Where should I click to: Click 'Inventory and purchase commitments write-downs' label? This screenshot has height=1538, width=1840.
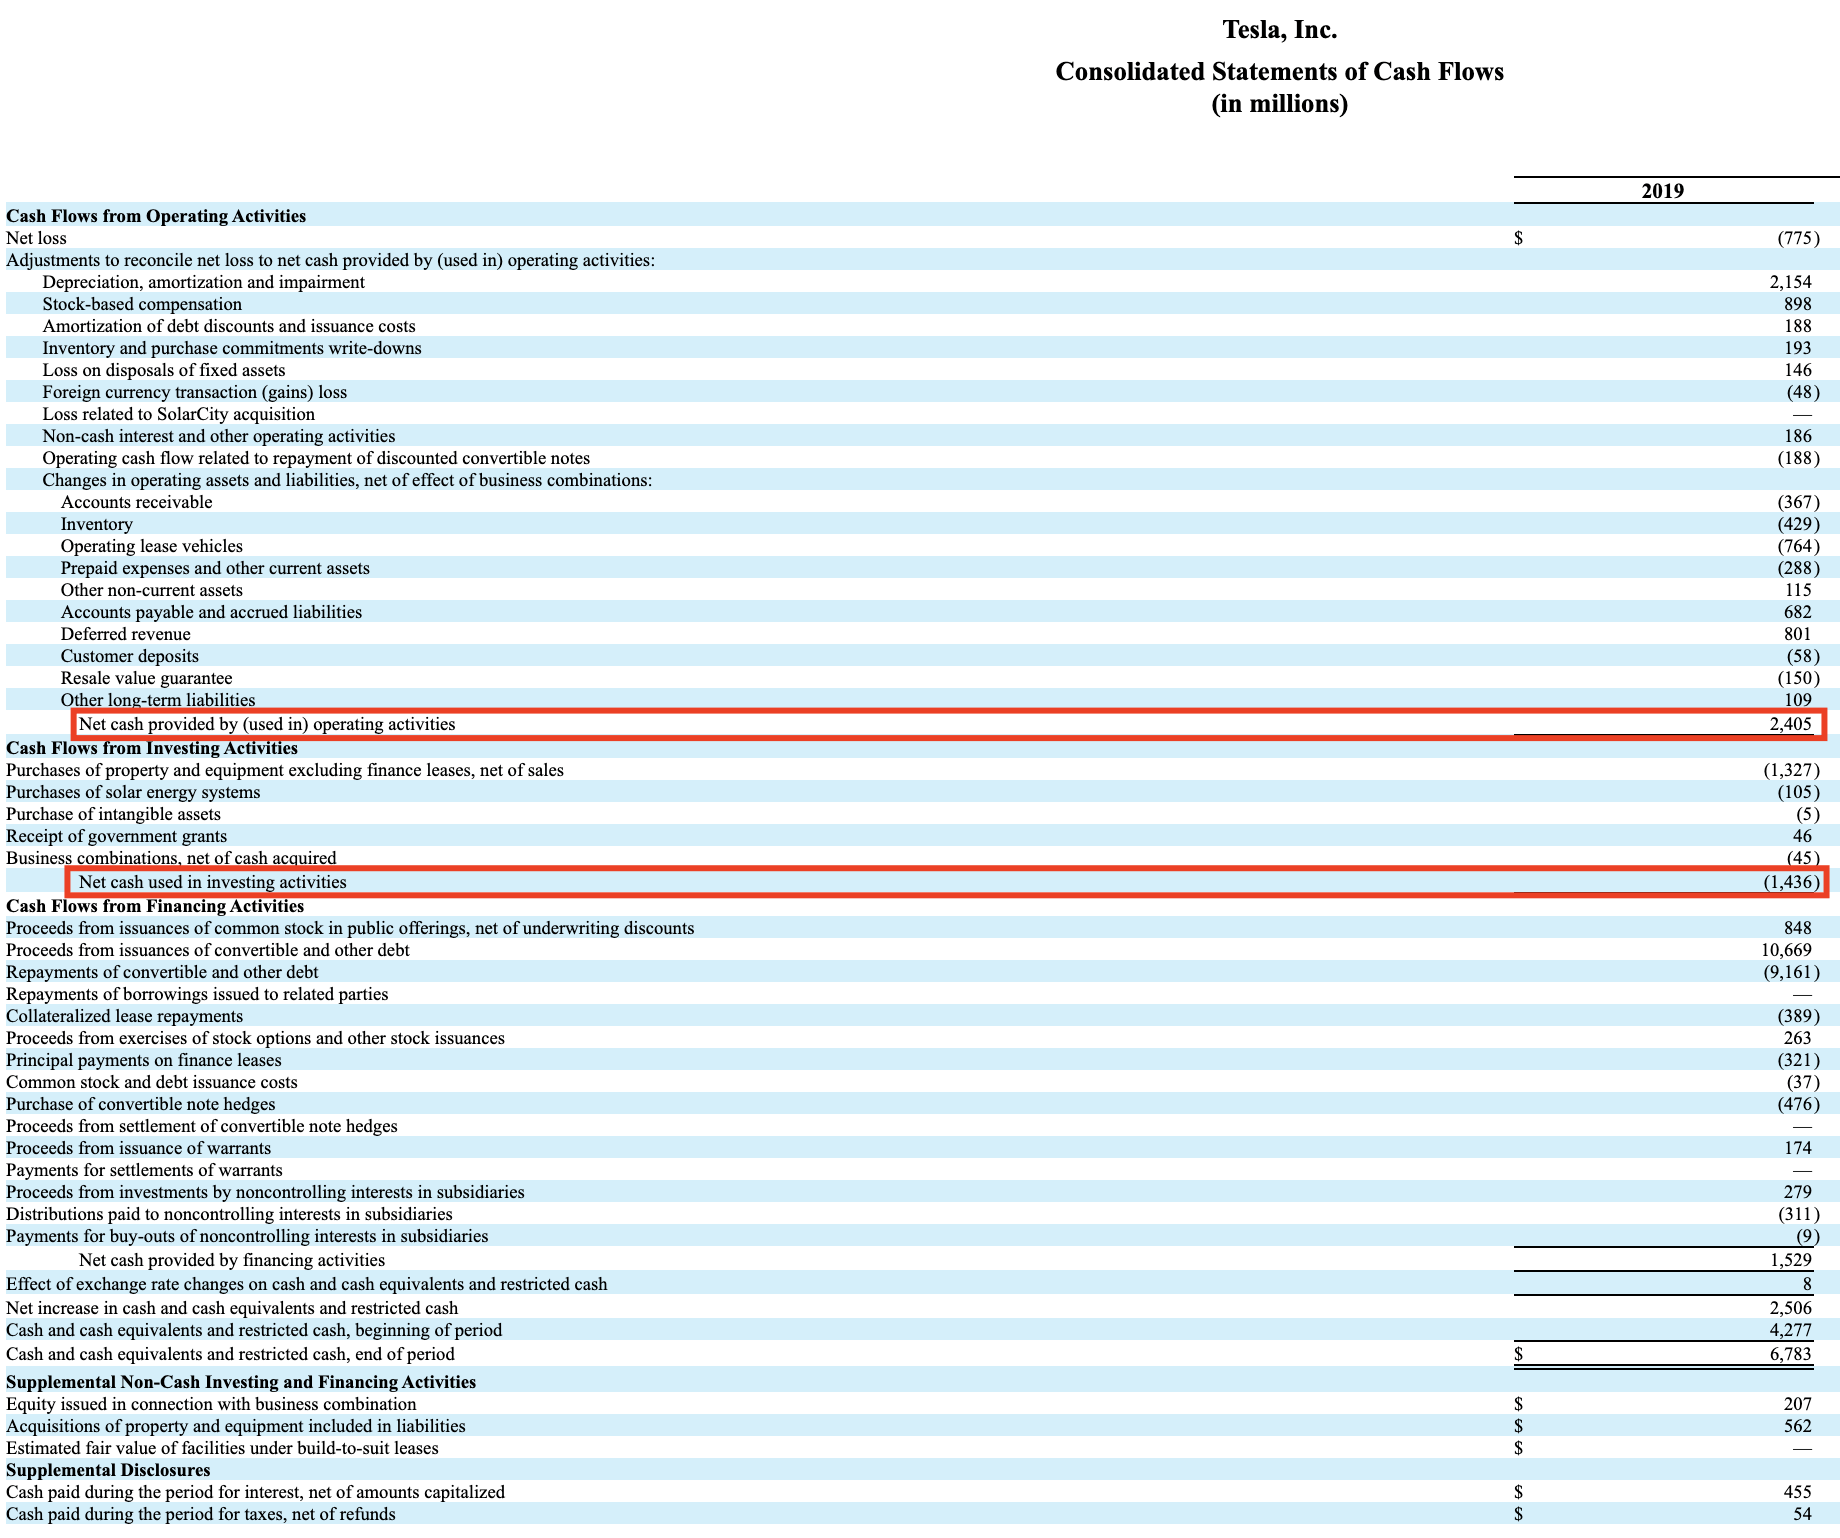[x=232, y=348]
